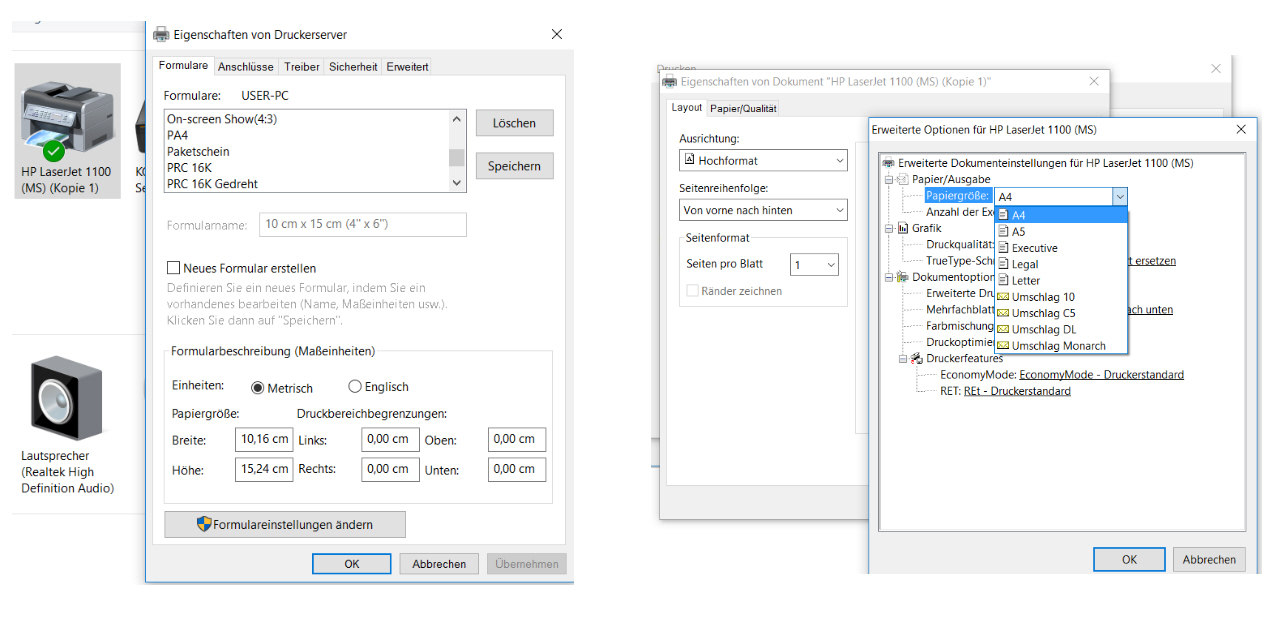Click the Dokumentoptionen icon in the tree

click(x=903, y=277)
